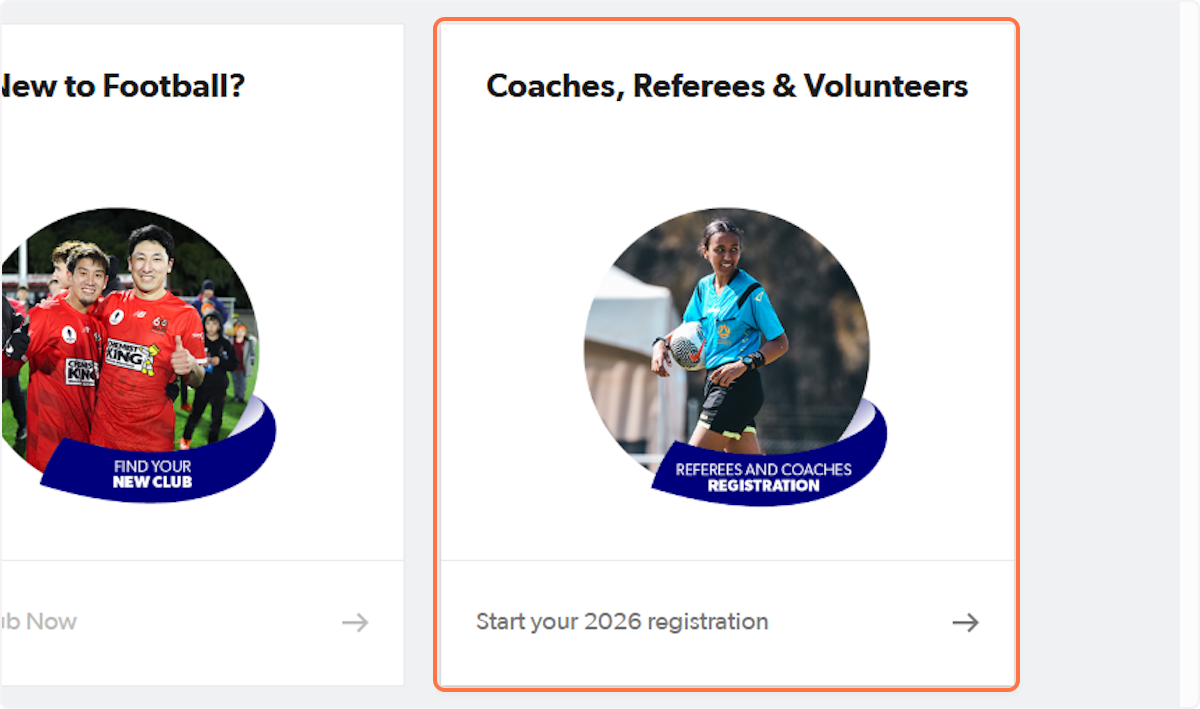This screenshot has height=709, width=1200.
Task: Click the white background area above the referee photo
Action: (726, 150)
